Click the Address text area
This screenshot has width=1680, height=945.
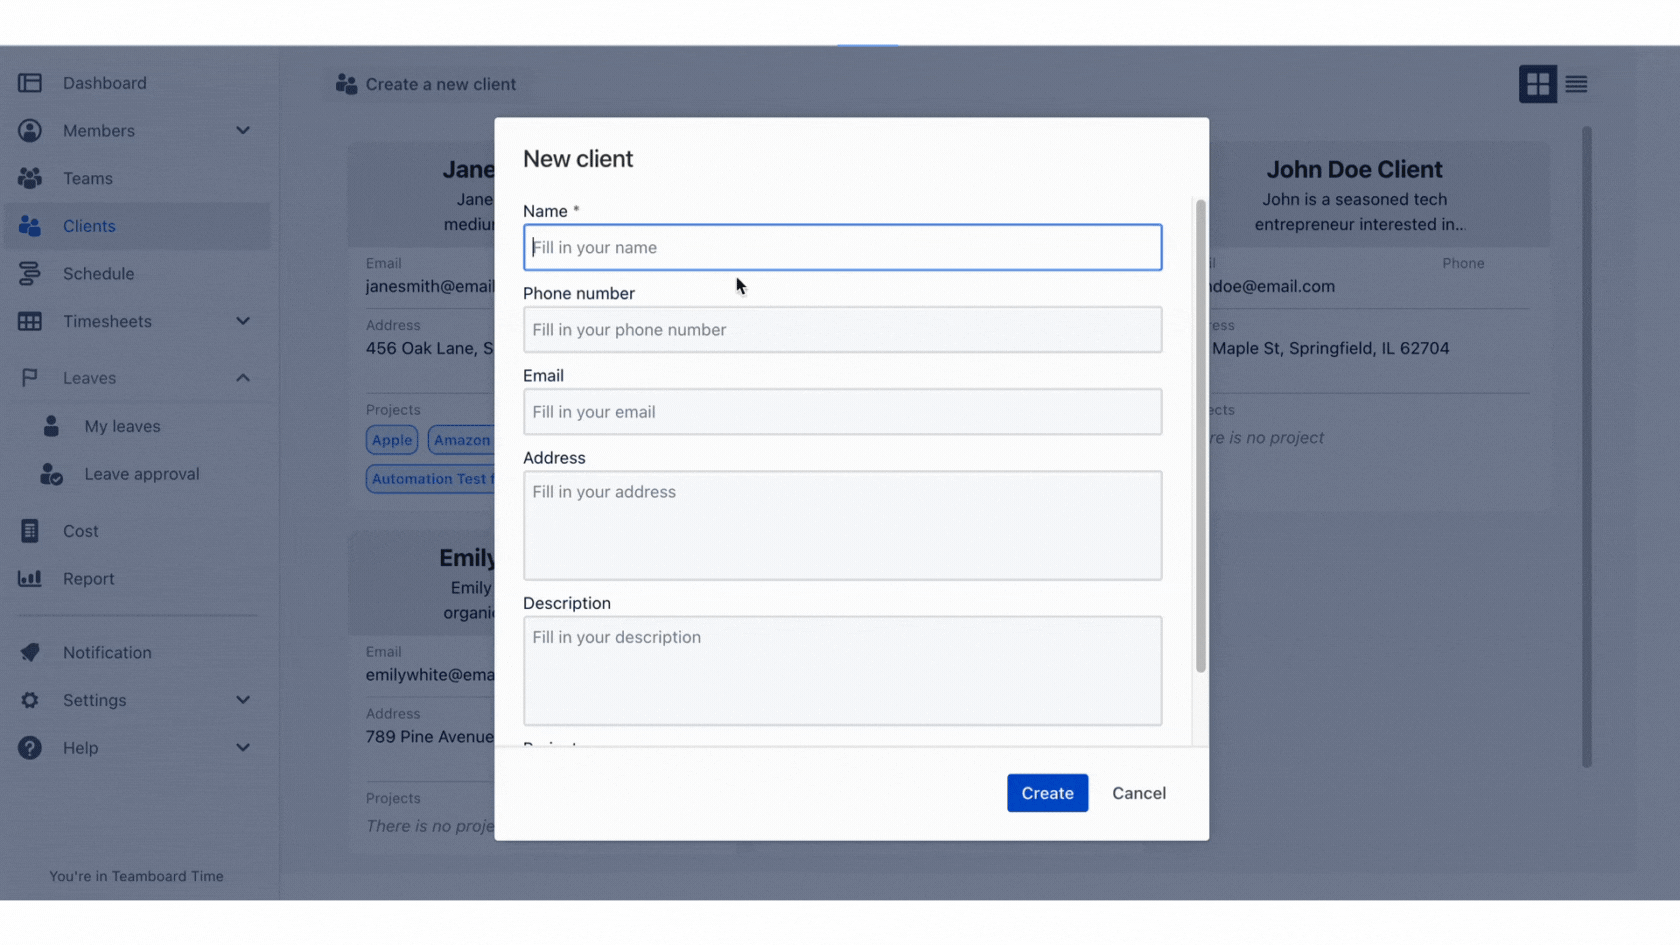(842, 525)
